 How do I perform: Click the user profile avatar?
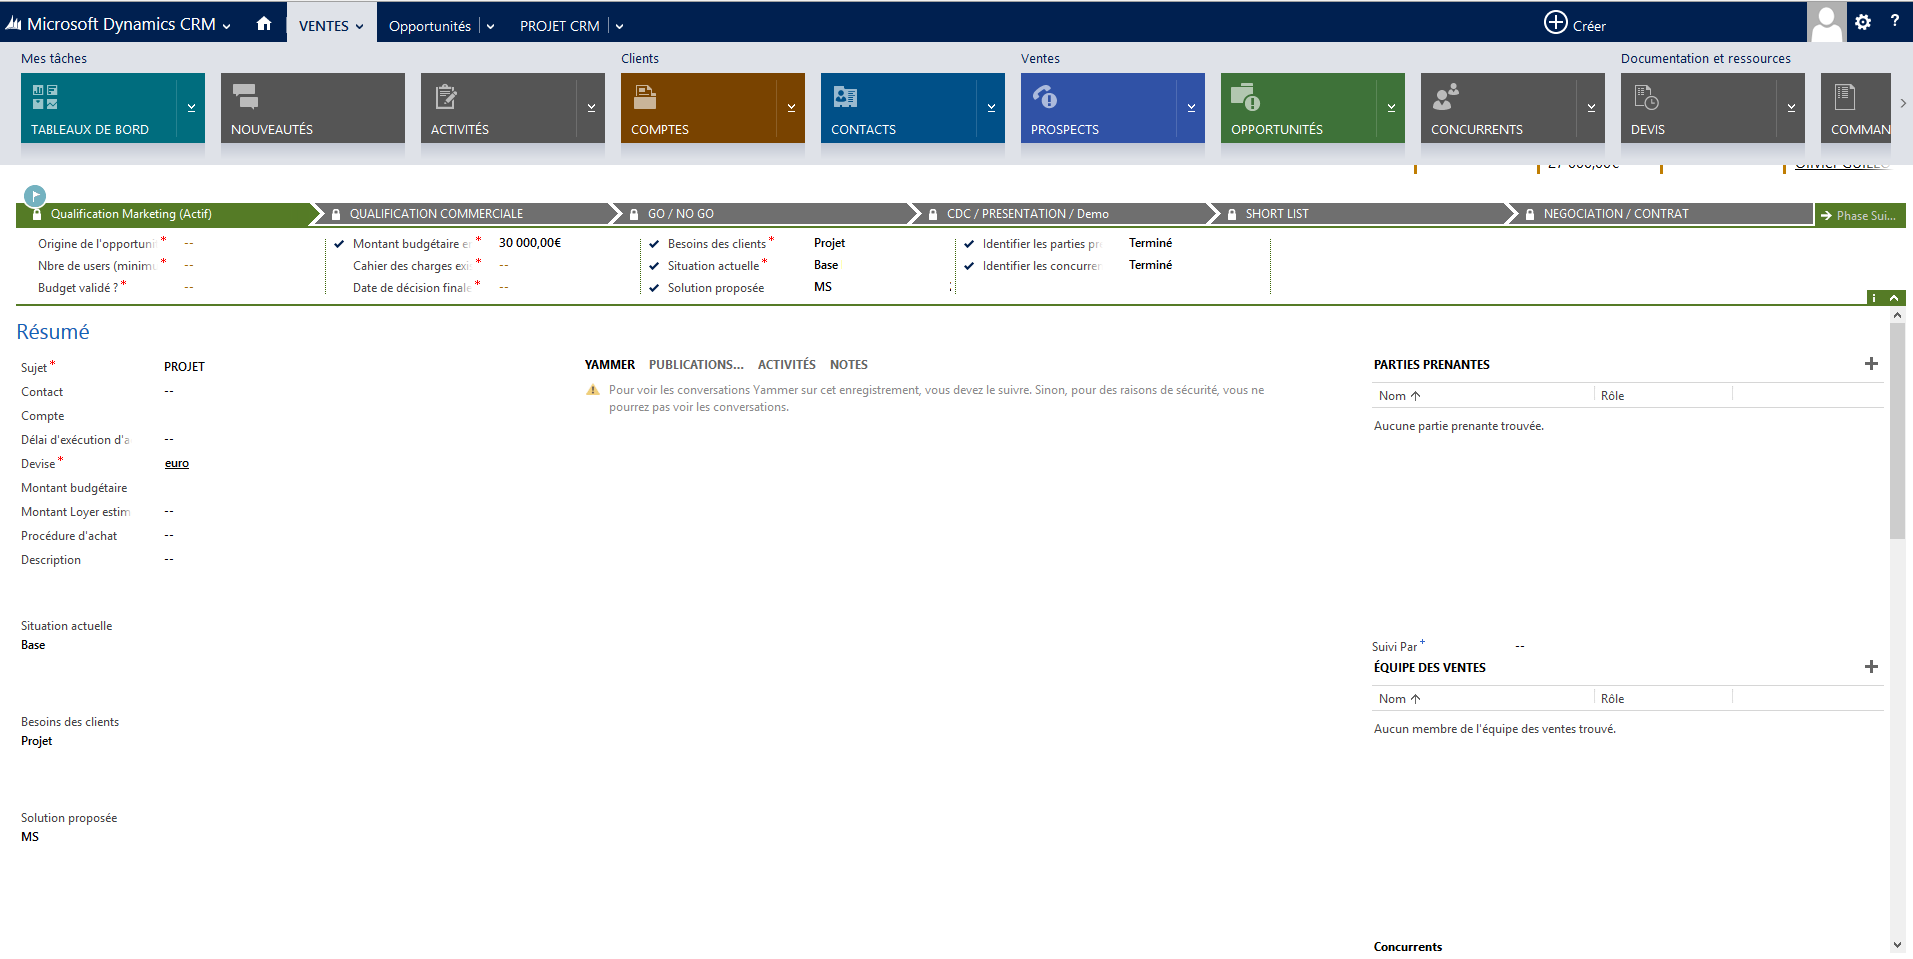[x=1826, y=21]
